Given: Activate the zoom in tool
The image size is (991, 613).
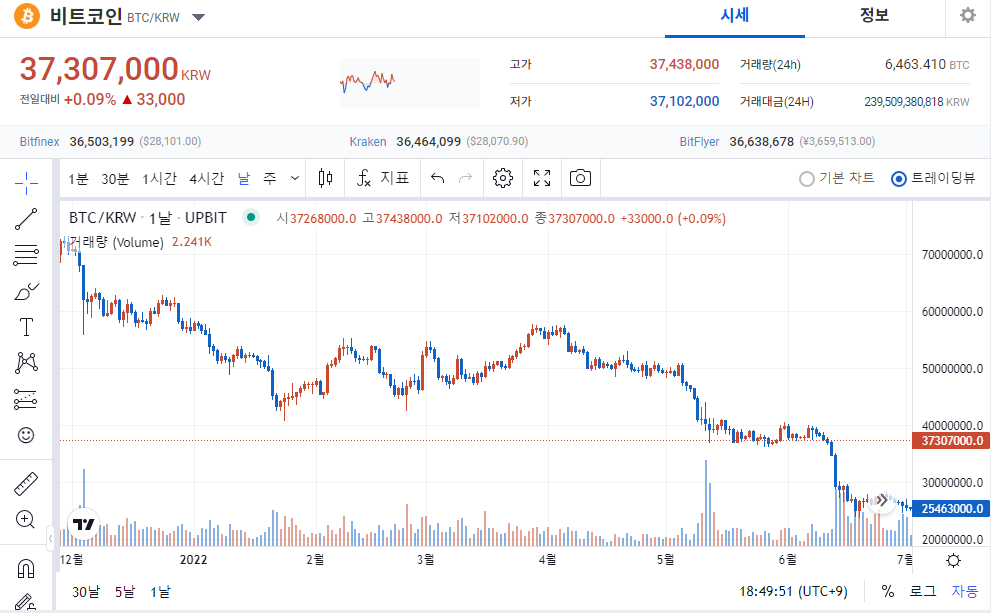Looking at the screenshot, I should click(x=26, y=519).
